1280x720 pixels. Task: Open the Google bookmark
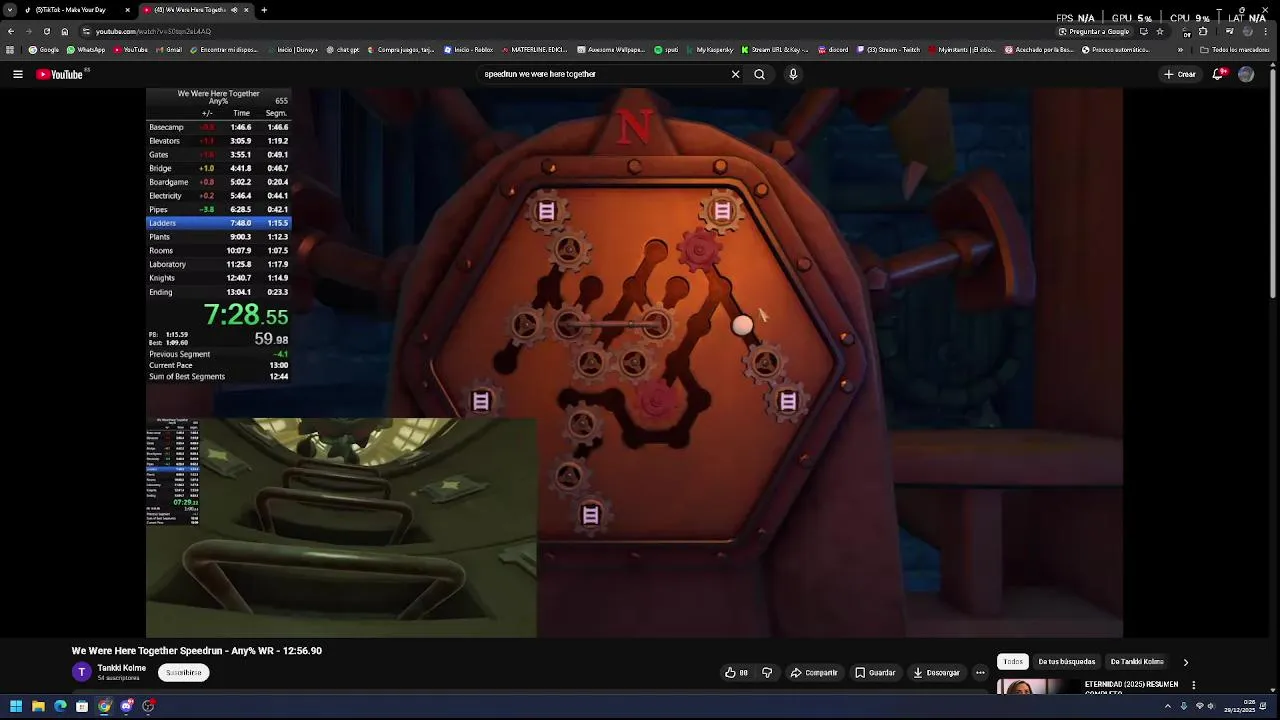tap(44, 49)
